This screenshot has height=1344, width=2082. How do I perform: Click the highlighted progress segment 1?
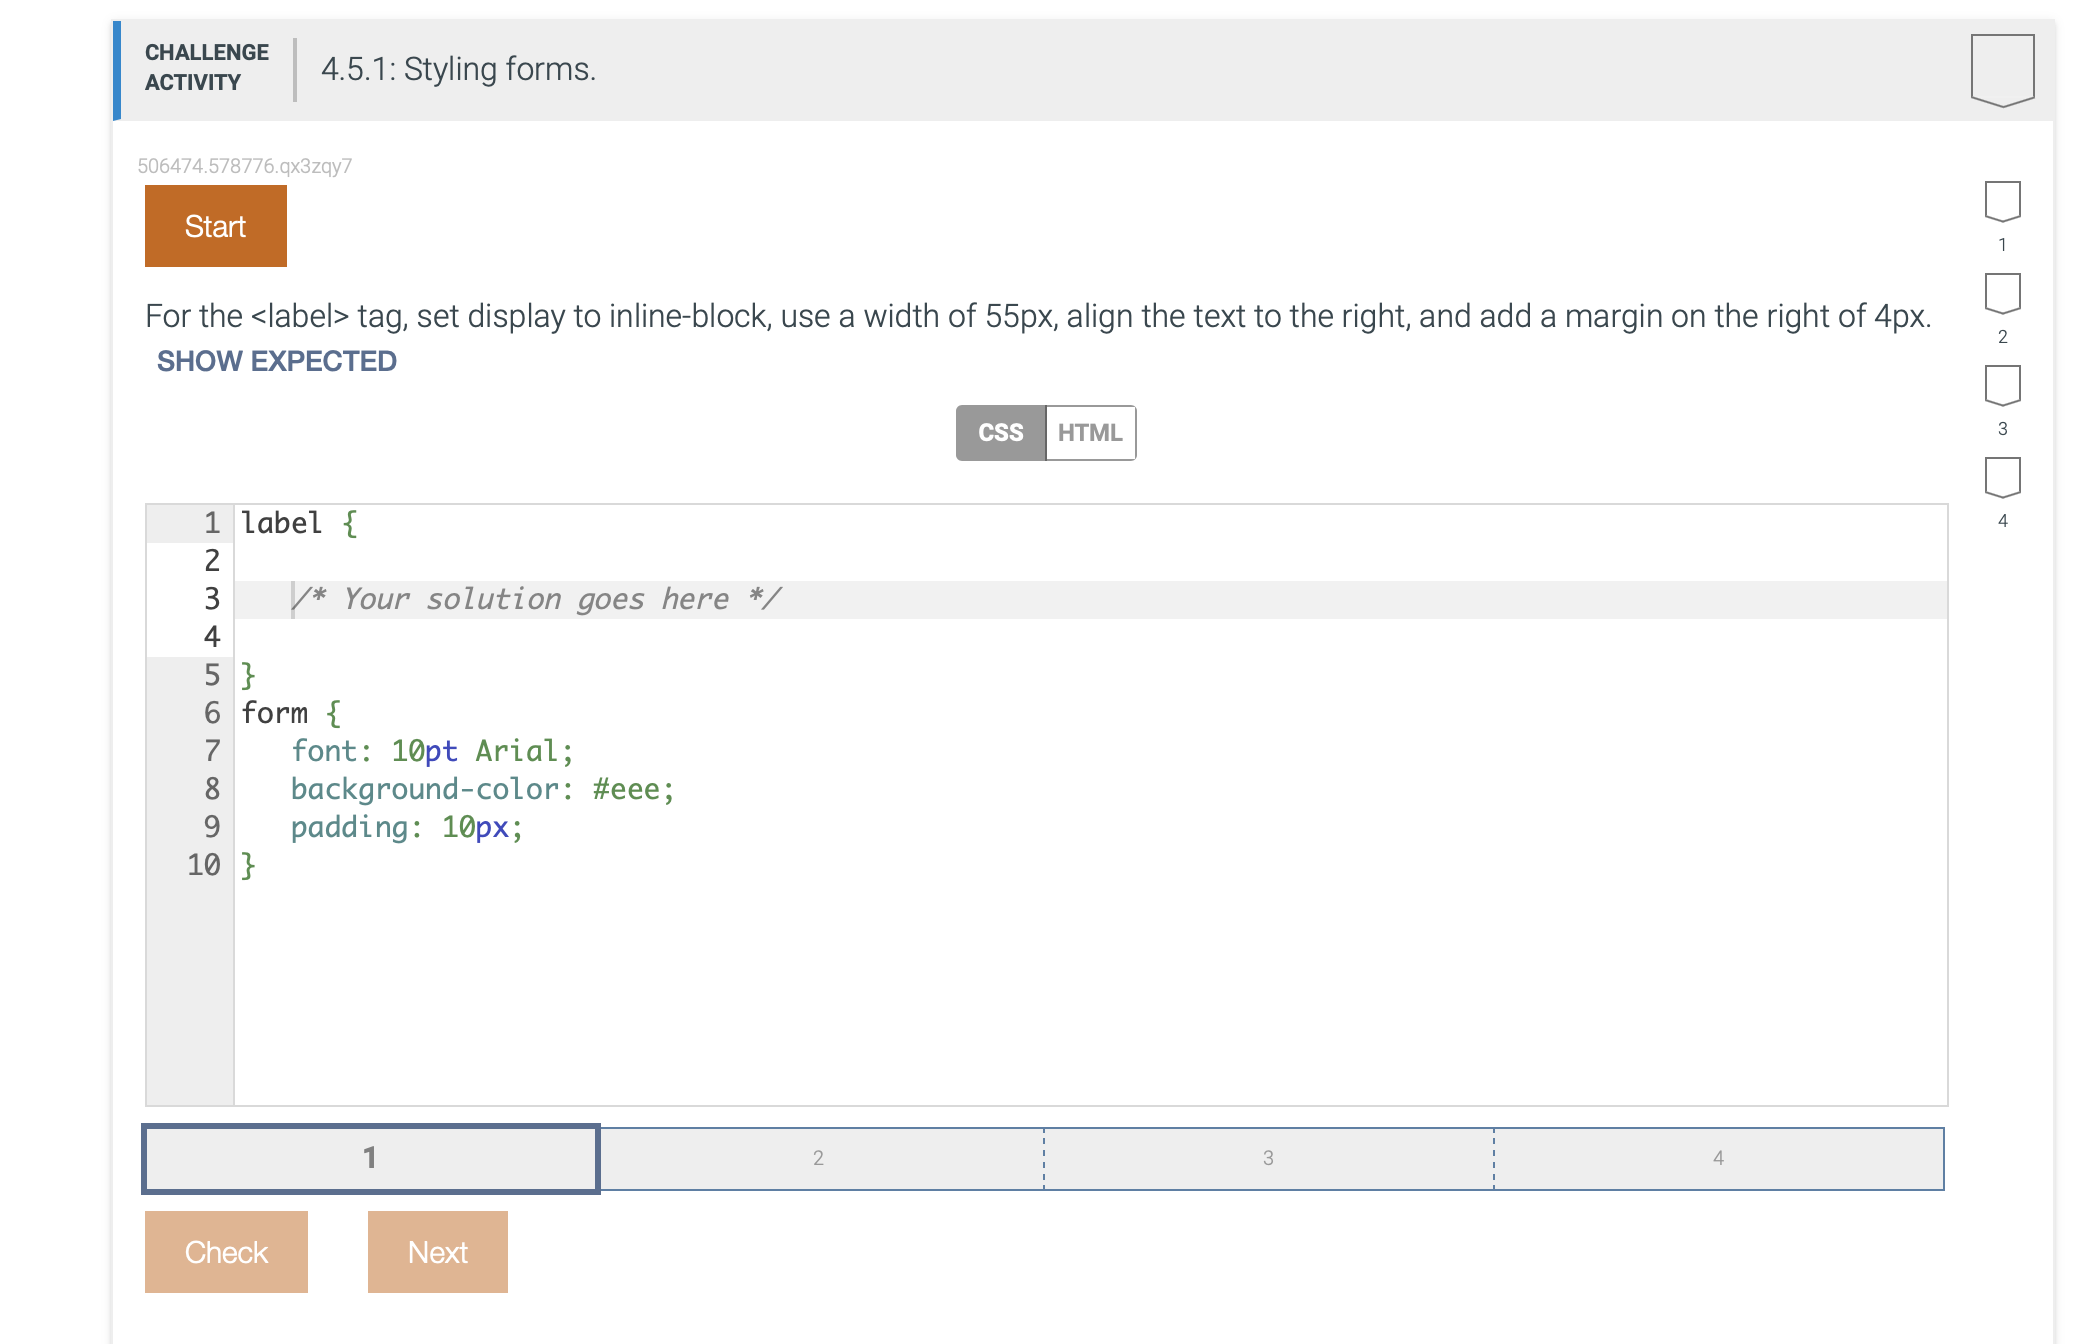(370, 1158)
